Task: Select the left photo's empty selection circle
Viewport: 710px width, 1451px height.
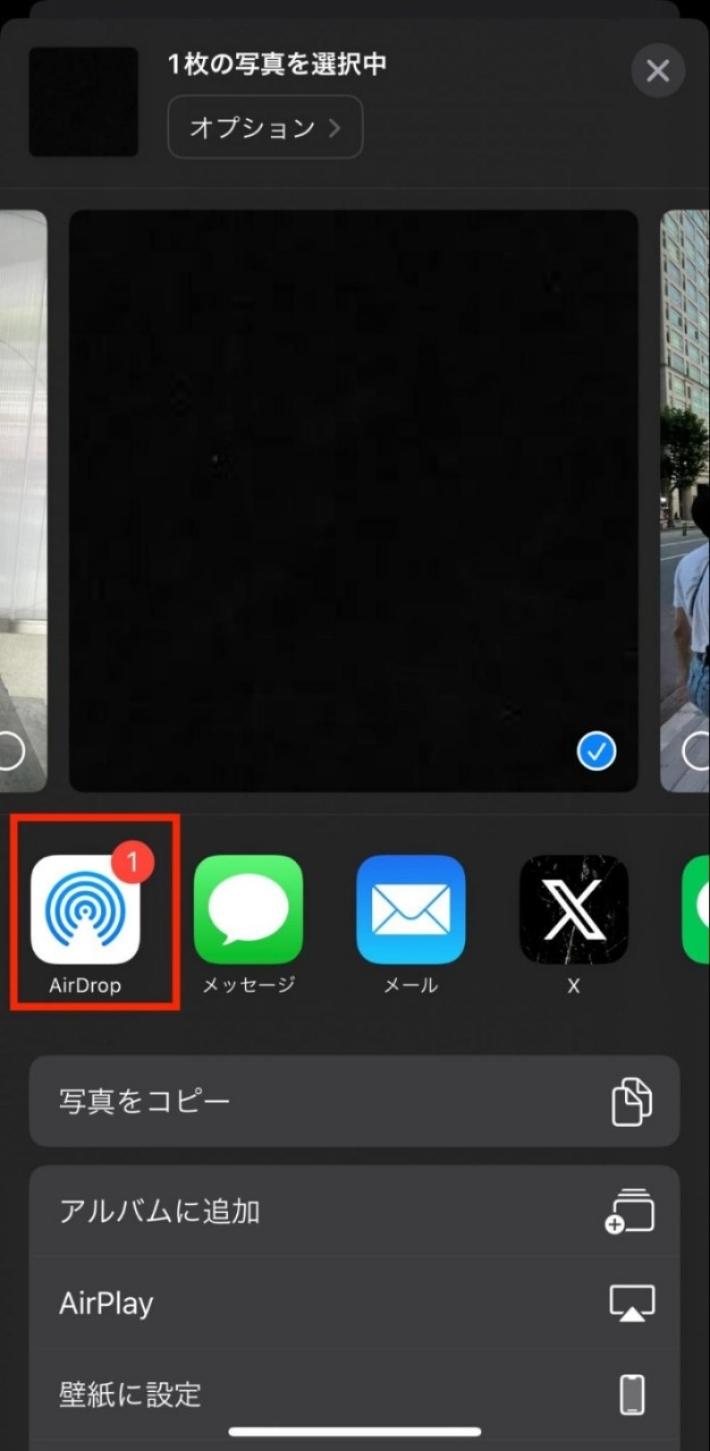Action: (10, 752)
